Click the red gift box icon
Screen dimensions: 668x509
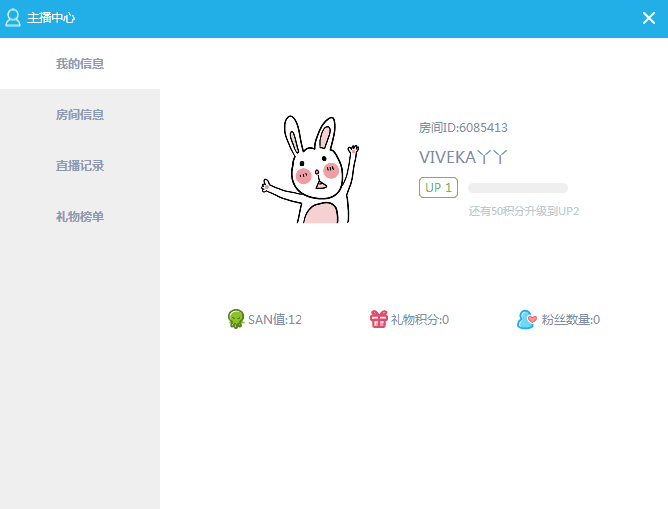tap(378, 319)
